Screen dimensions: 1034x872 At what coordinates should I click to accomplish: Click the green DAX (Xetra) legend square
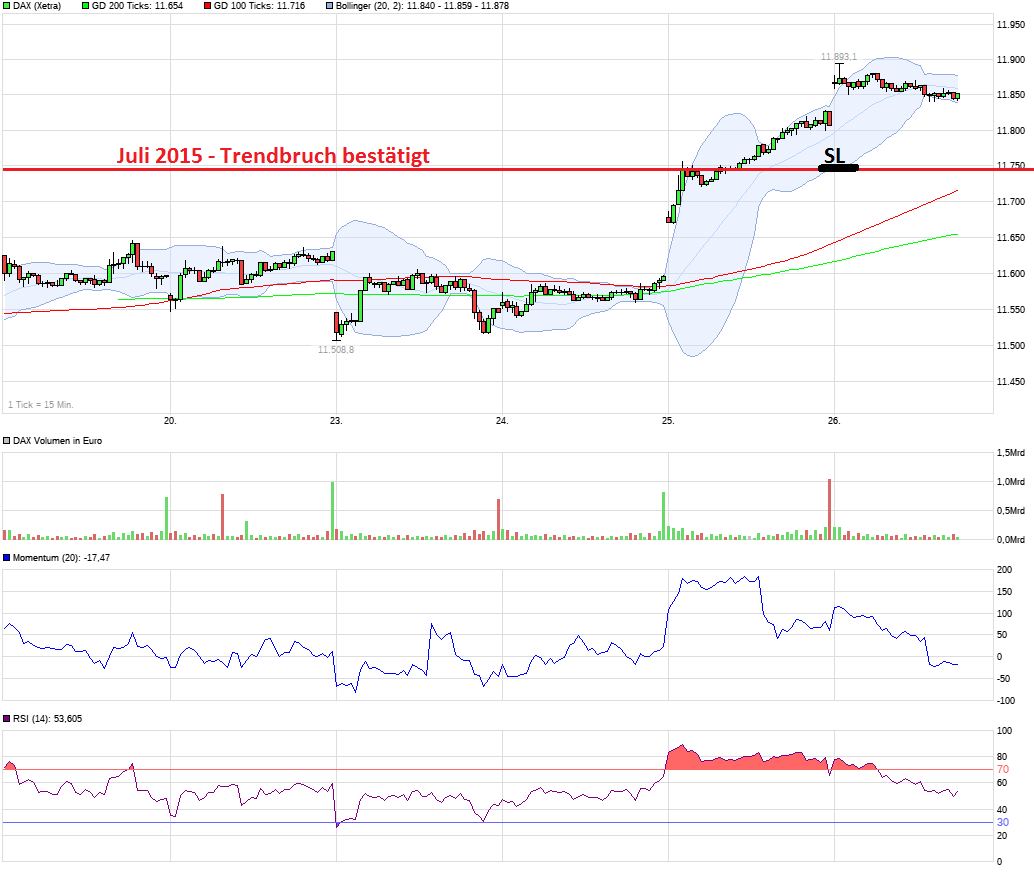(7, 6)
